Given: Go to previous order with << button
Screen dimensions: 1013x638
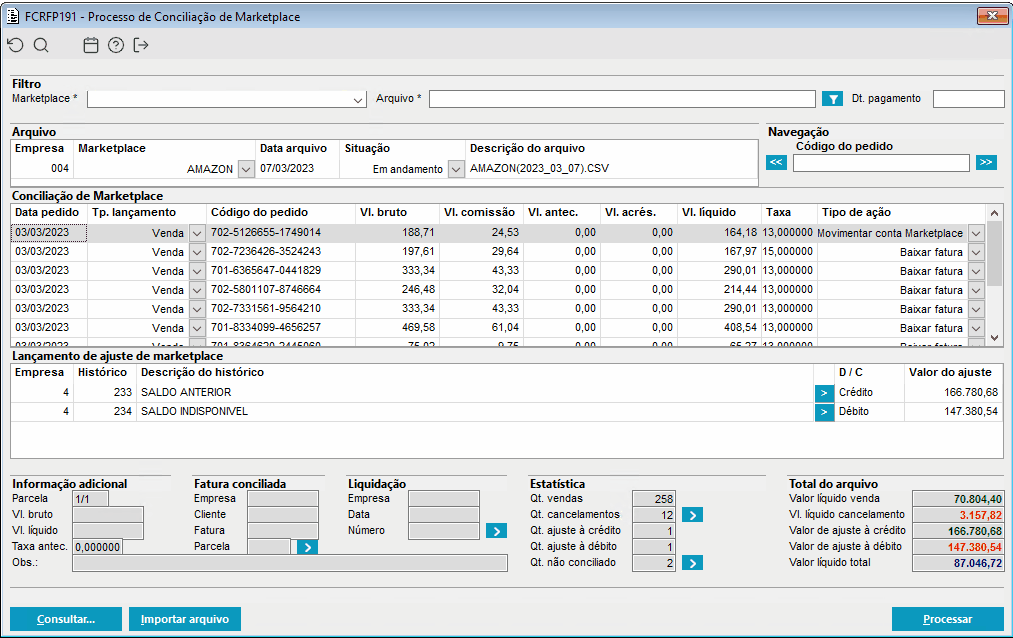Looking at the screenshot, I should pyautogui.click(x=777, y=163).
